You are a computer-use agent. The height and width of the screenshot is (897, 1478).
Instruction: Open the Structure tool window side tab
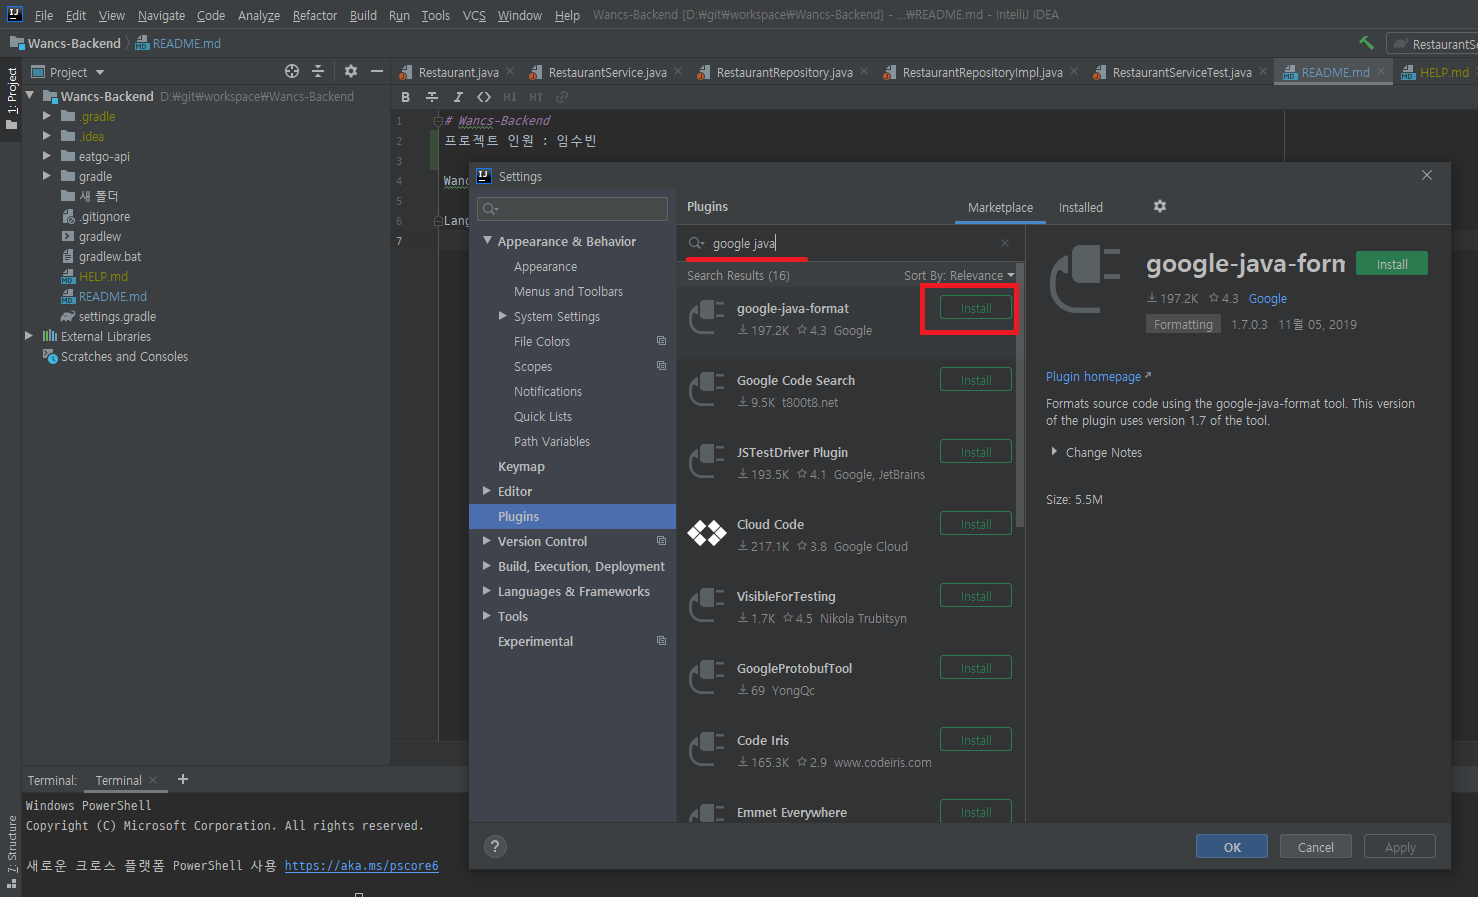coord(11,852)
